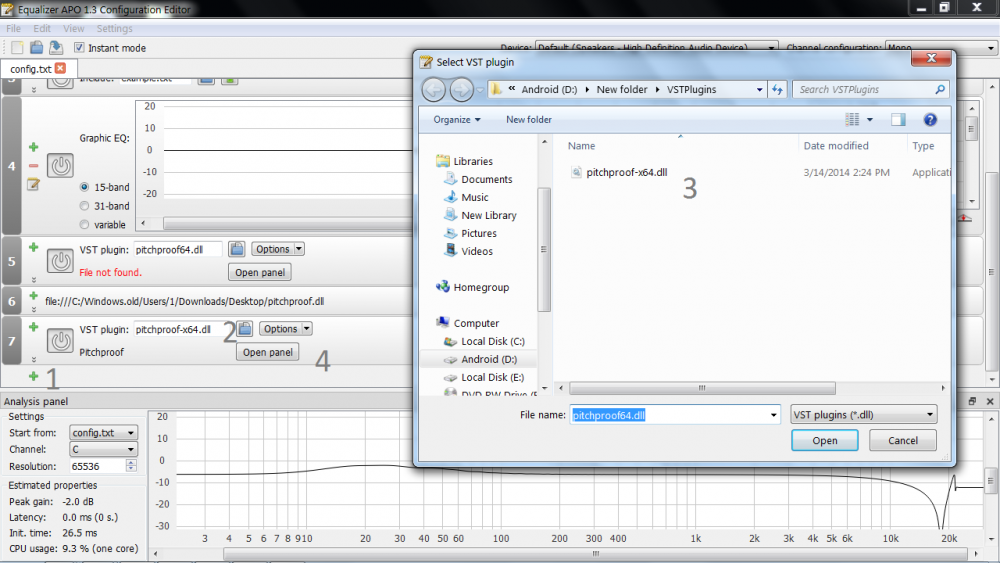1000x563 pixels.
Task: Uncheck the Instant mode checkbox
Action: 80,48
